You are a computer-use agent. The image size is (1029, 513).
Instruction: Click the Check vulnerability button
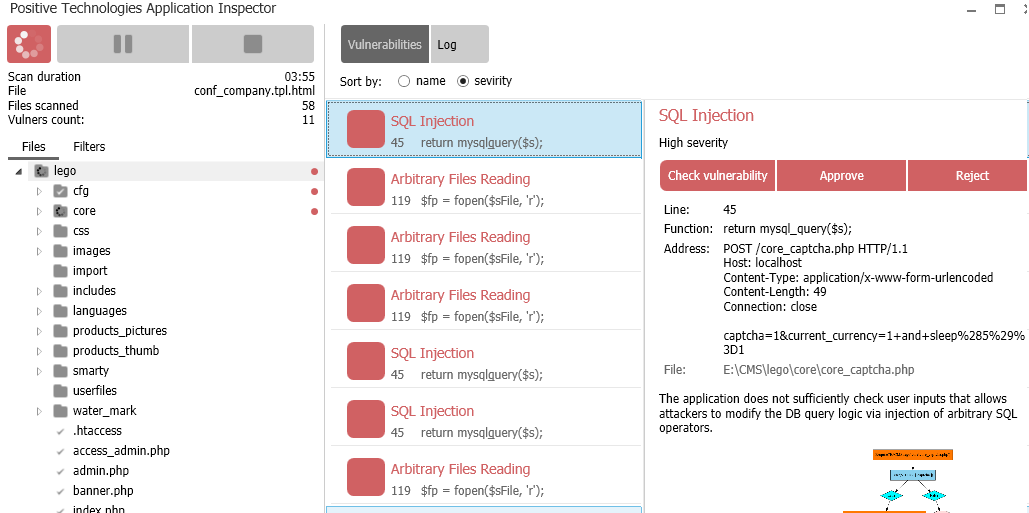(717, 176)
